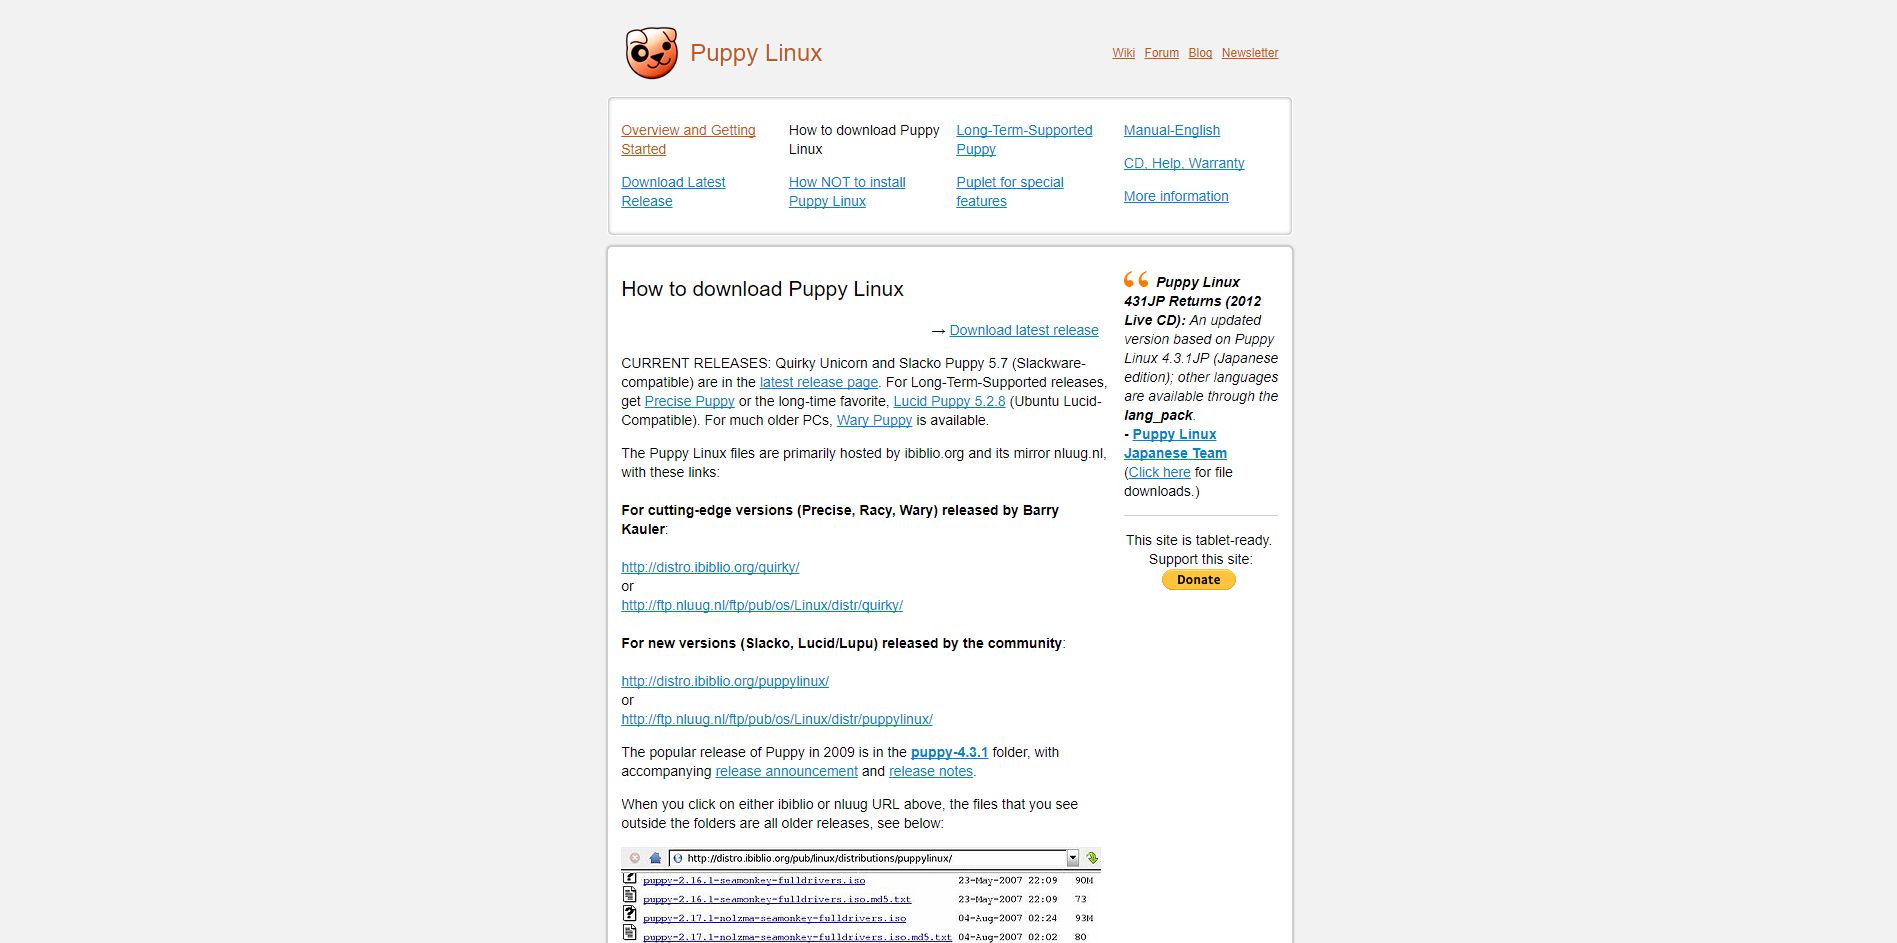Viewport: 1897px width, 943px height.
Task: Open the nluug.nl quirky mirror link
Action: (762, 605)
